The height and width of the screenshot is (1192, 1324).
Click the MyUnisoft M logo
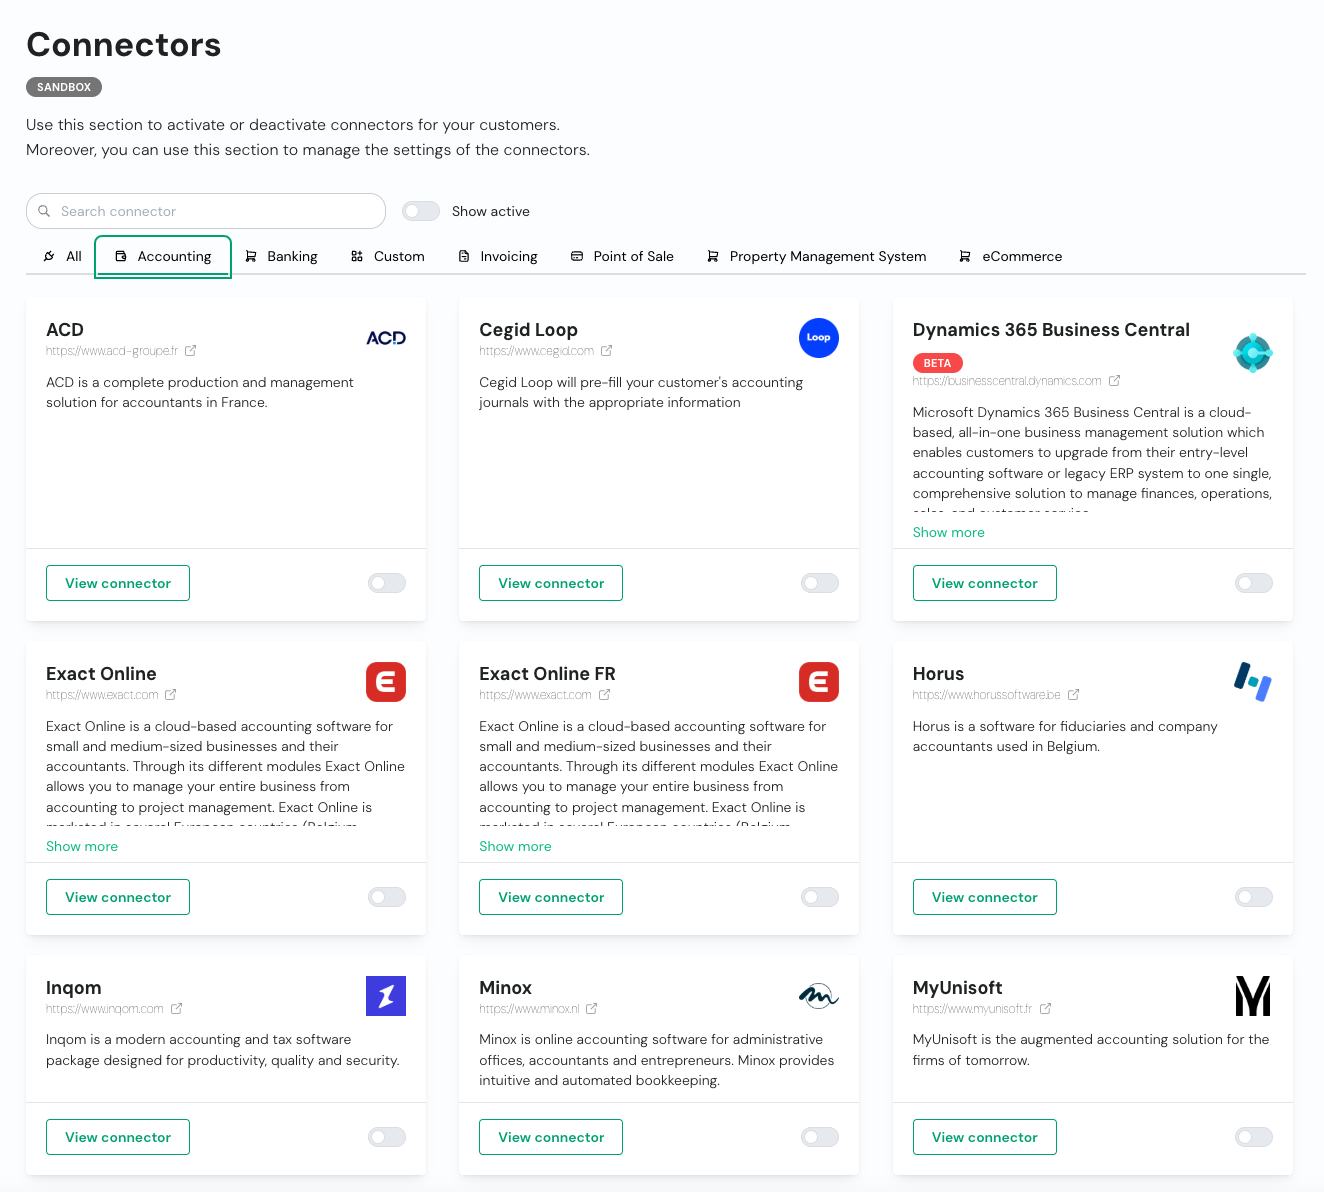tap(1252, 996)
